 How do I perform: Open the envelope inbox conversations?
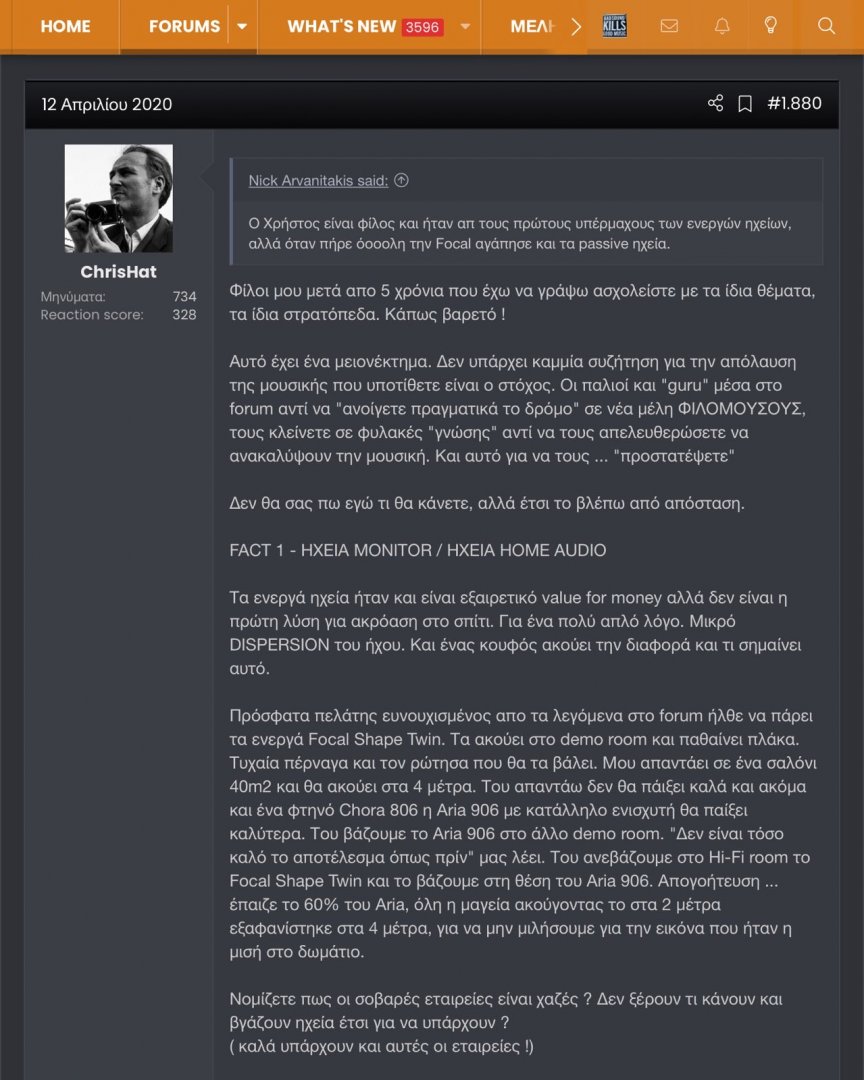click(669, 26)
